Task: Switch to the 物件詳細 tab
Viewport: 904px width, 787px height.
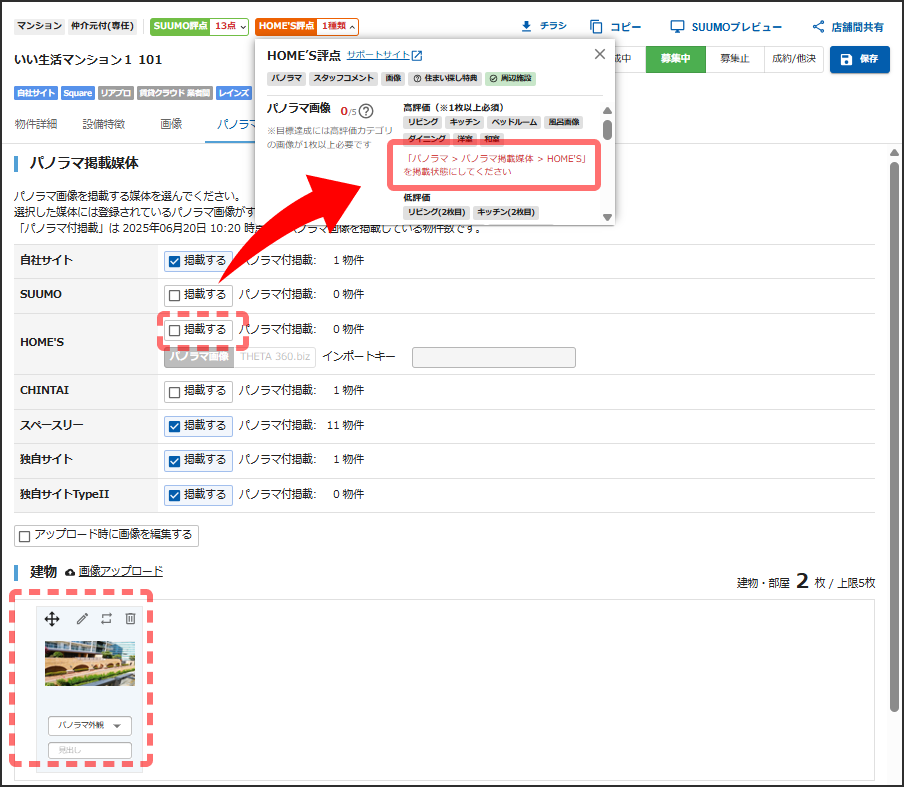Action: click(36, 124)
